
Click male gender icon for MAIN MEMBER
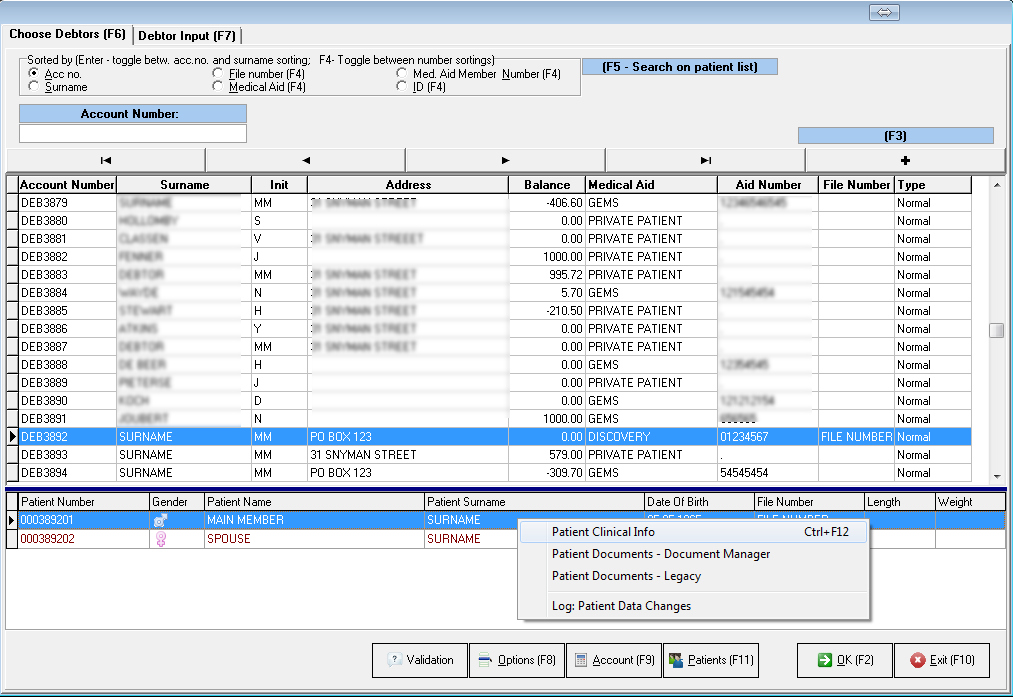159,521
